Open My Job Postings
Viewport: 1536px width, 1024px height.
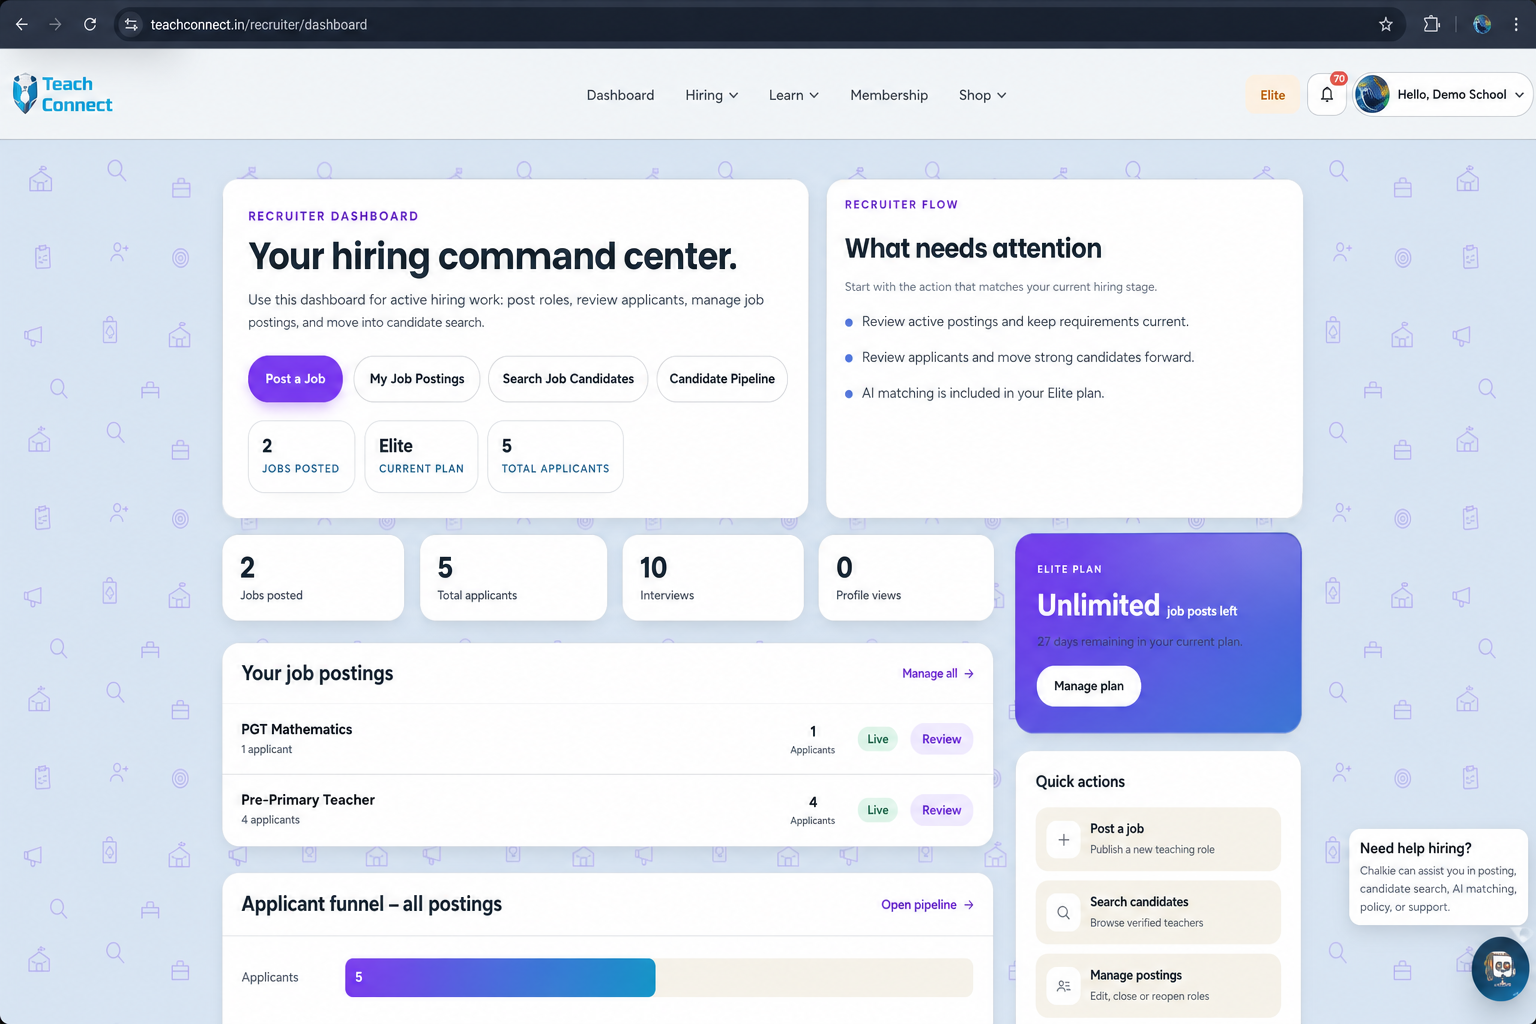coord(417,379)
